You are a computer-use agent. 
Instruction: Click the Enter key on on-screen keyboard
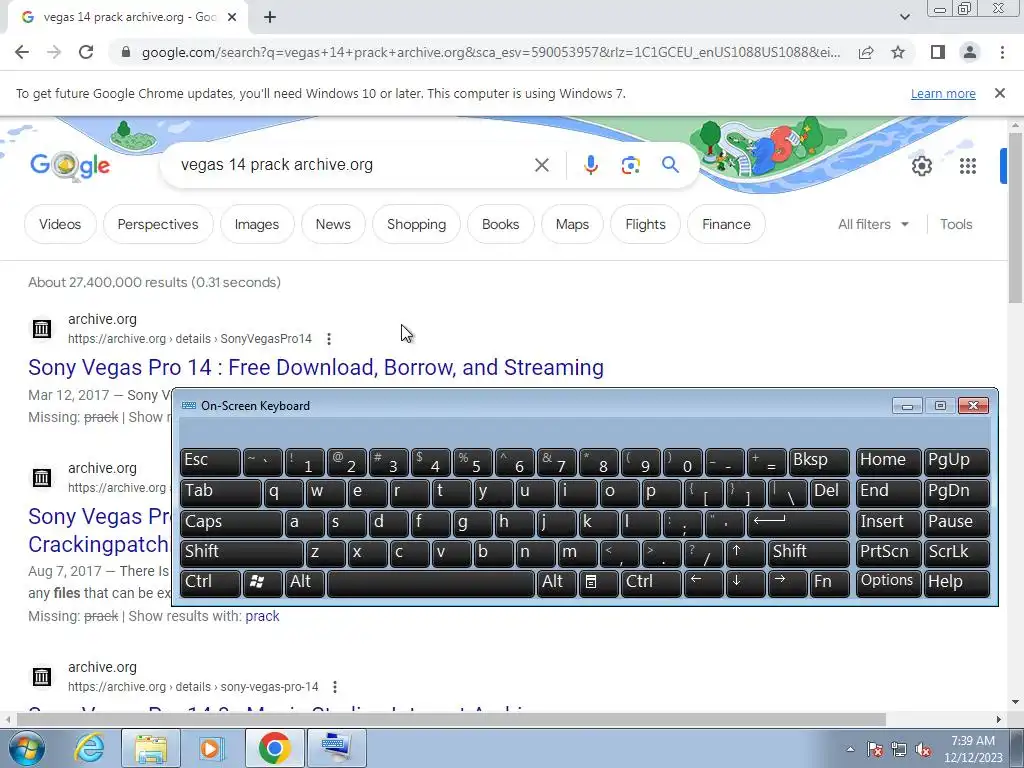coord(798,522)
